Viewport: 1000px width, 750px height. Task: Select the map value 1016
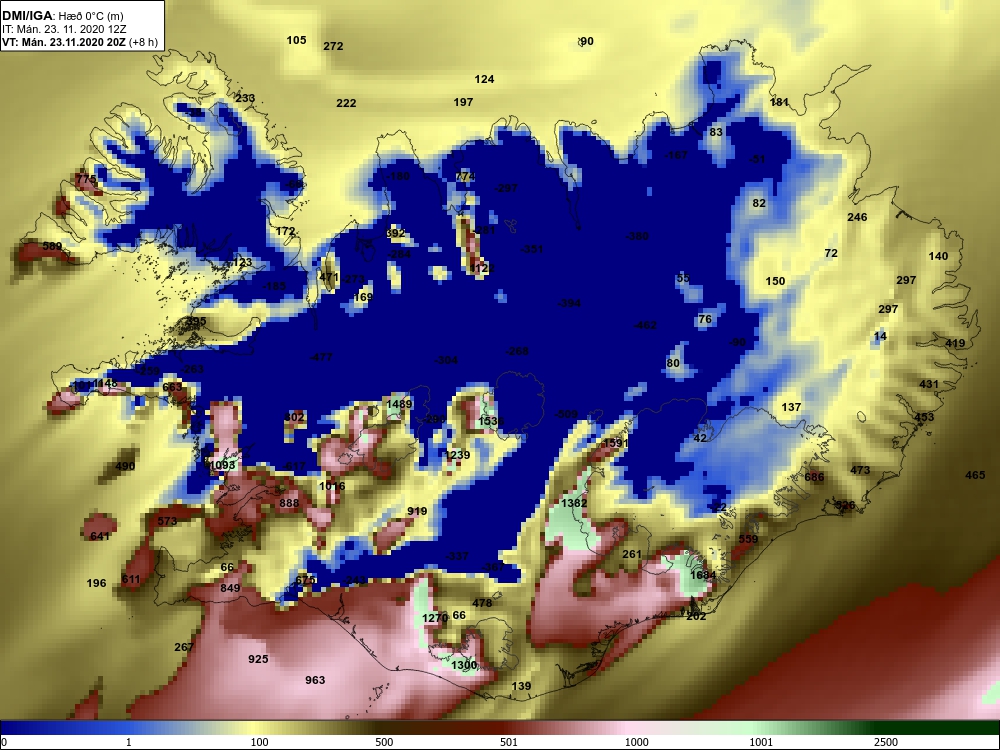click(332, 486)
